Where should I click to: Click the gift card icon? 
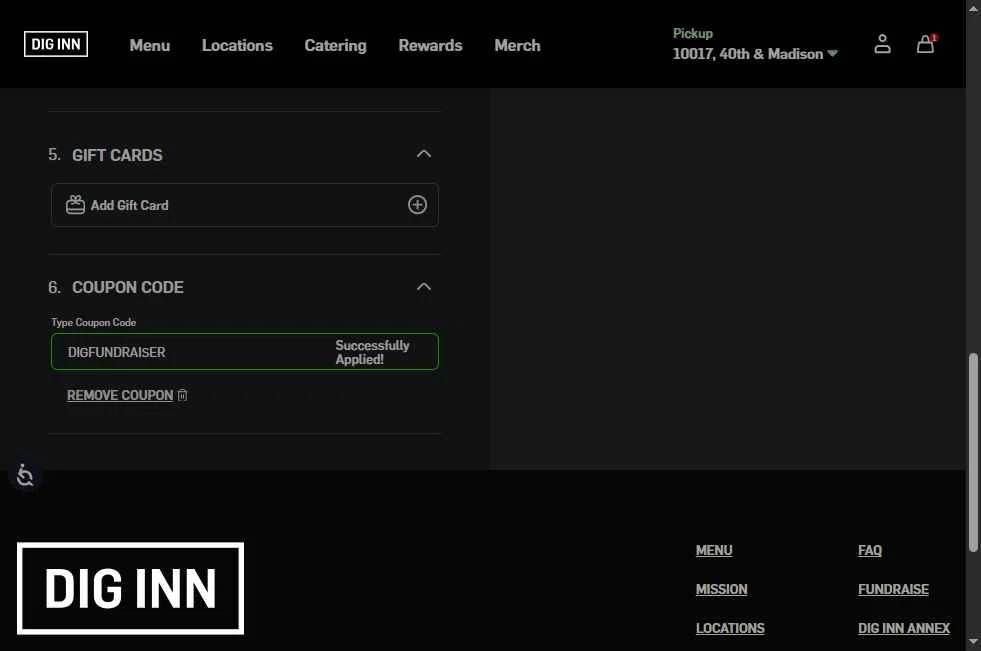coord(75,204)
